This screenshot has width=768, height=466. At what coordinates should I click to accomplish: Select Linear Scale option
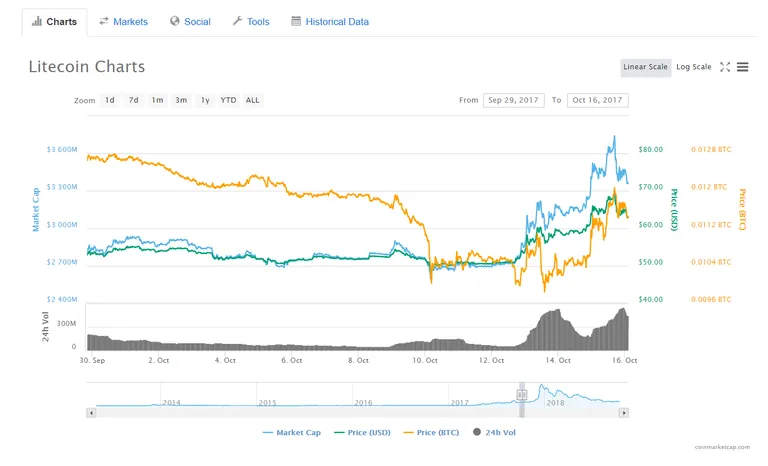pos(646,67)
